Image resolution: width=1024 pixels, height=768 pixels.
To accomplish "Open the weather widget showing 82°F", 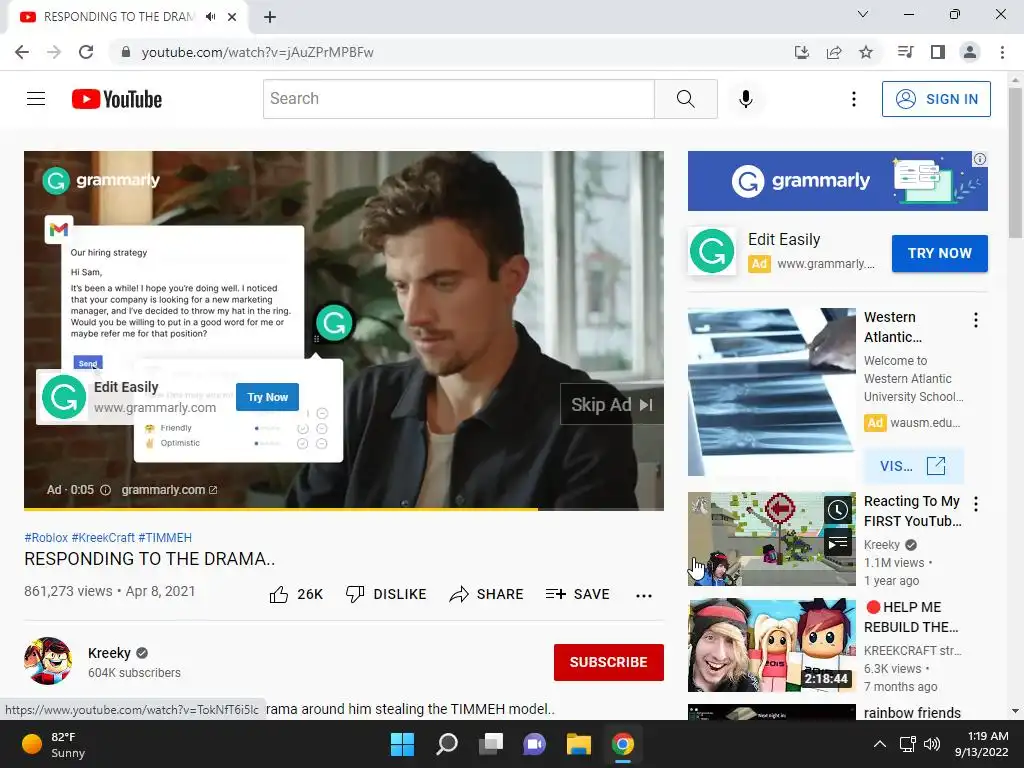I will (54, 744).
